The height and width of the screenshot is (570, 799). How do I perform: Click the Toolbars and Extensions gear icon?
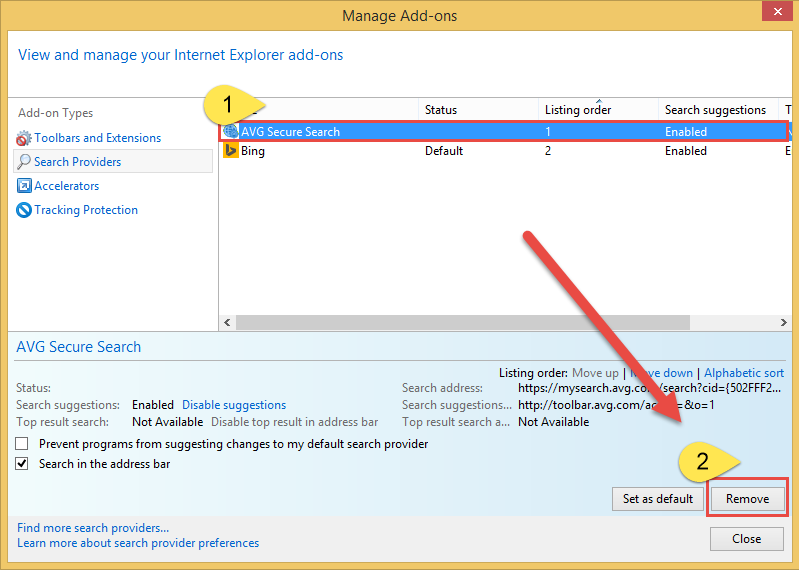click(x=24, y=138)
